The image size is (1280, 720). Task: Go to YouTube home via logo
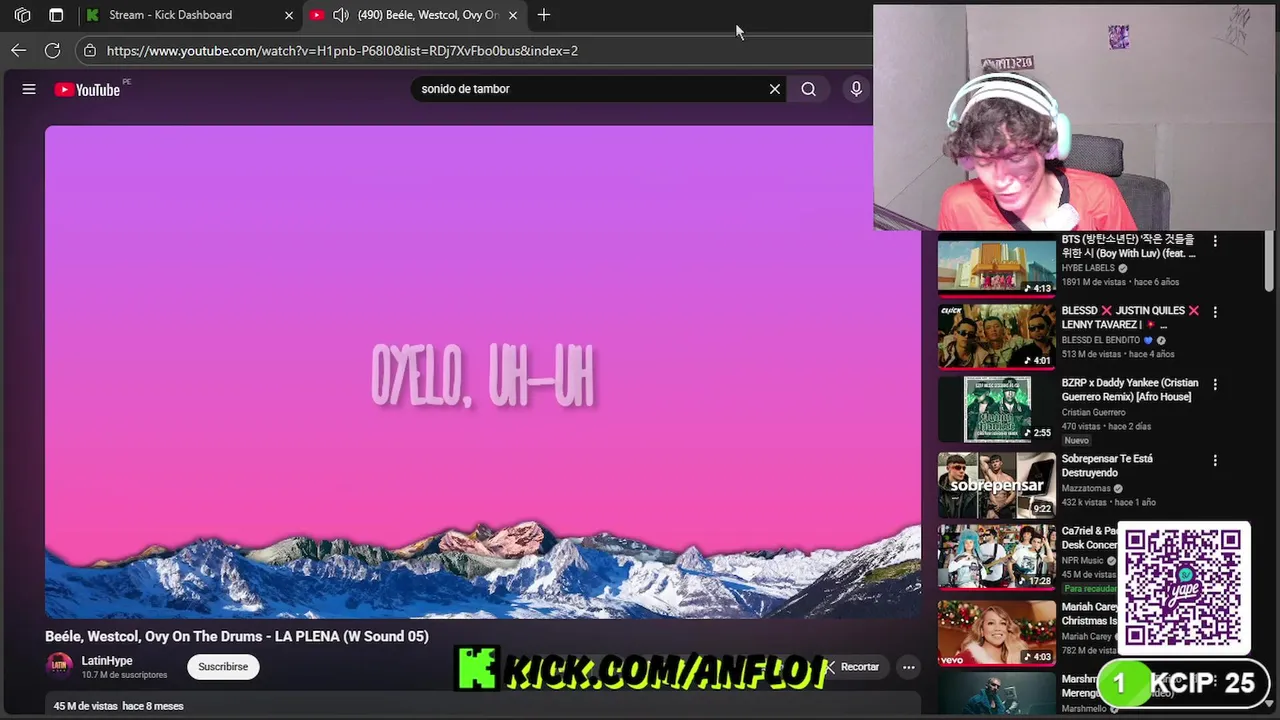coord(87,90)
